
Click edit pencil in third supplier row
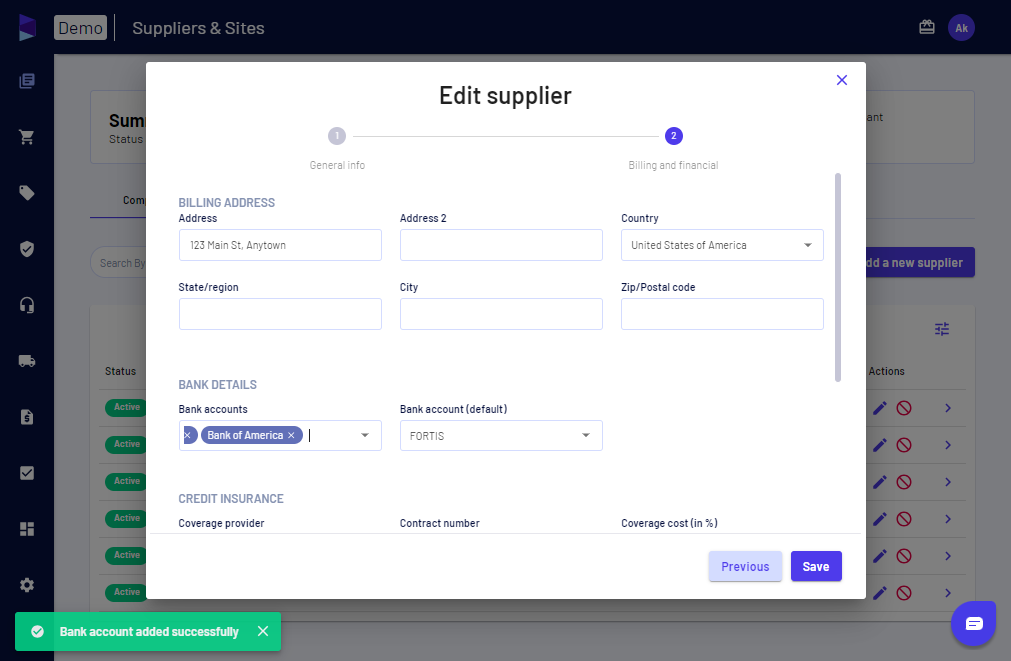tap(879, 482)
